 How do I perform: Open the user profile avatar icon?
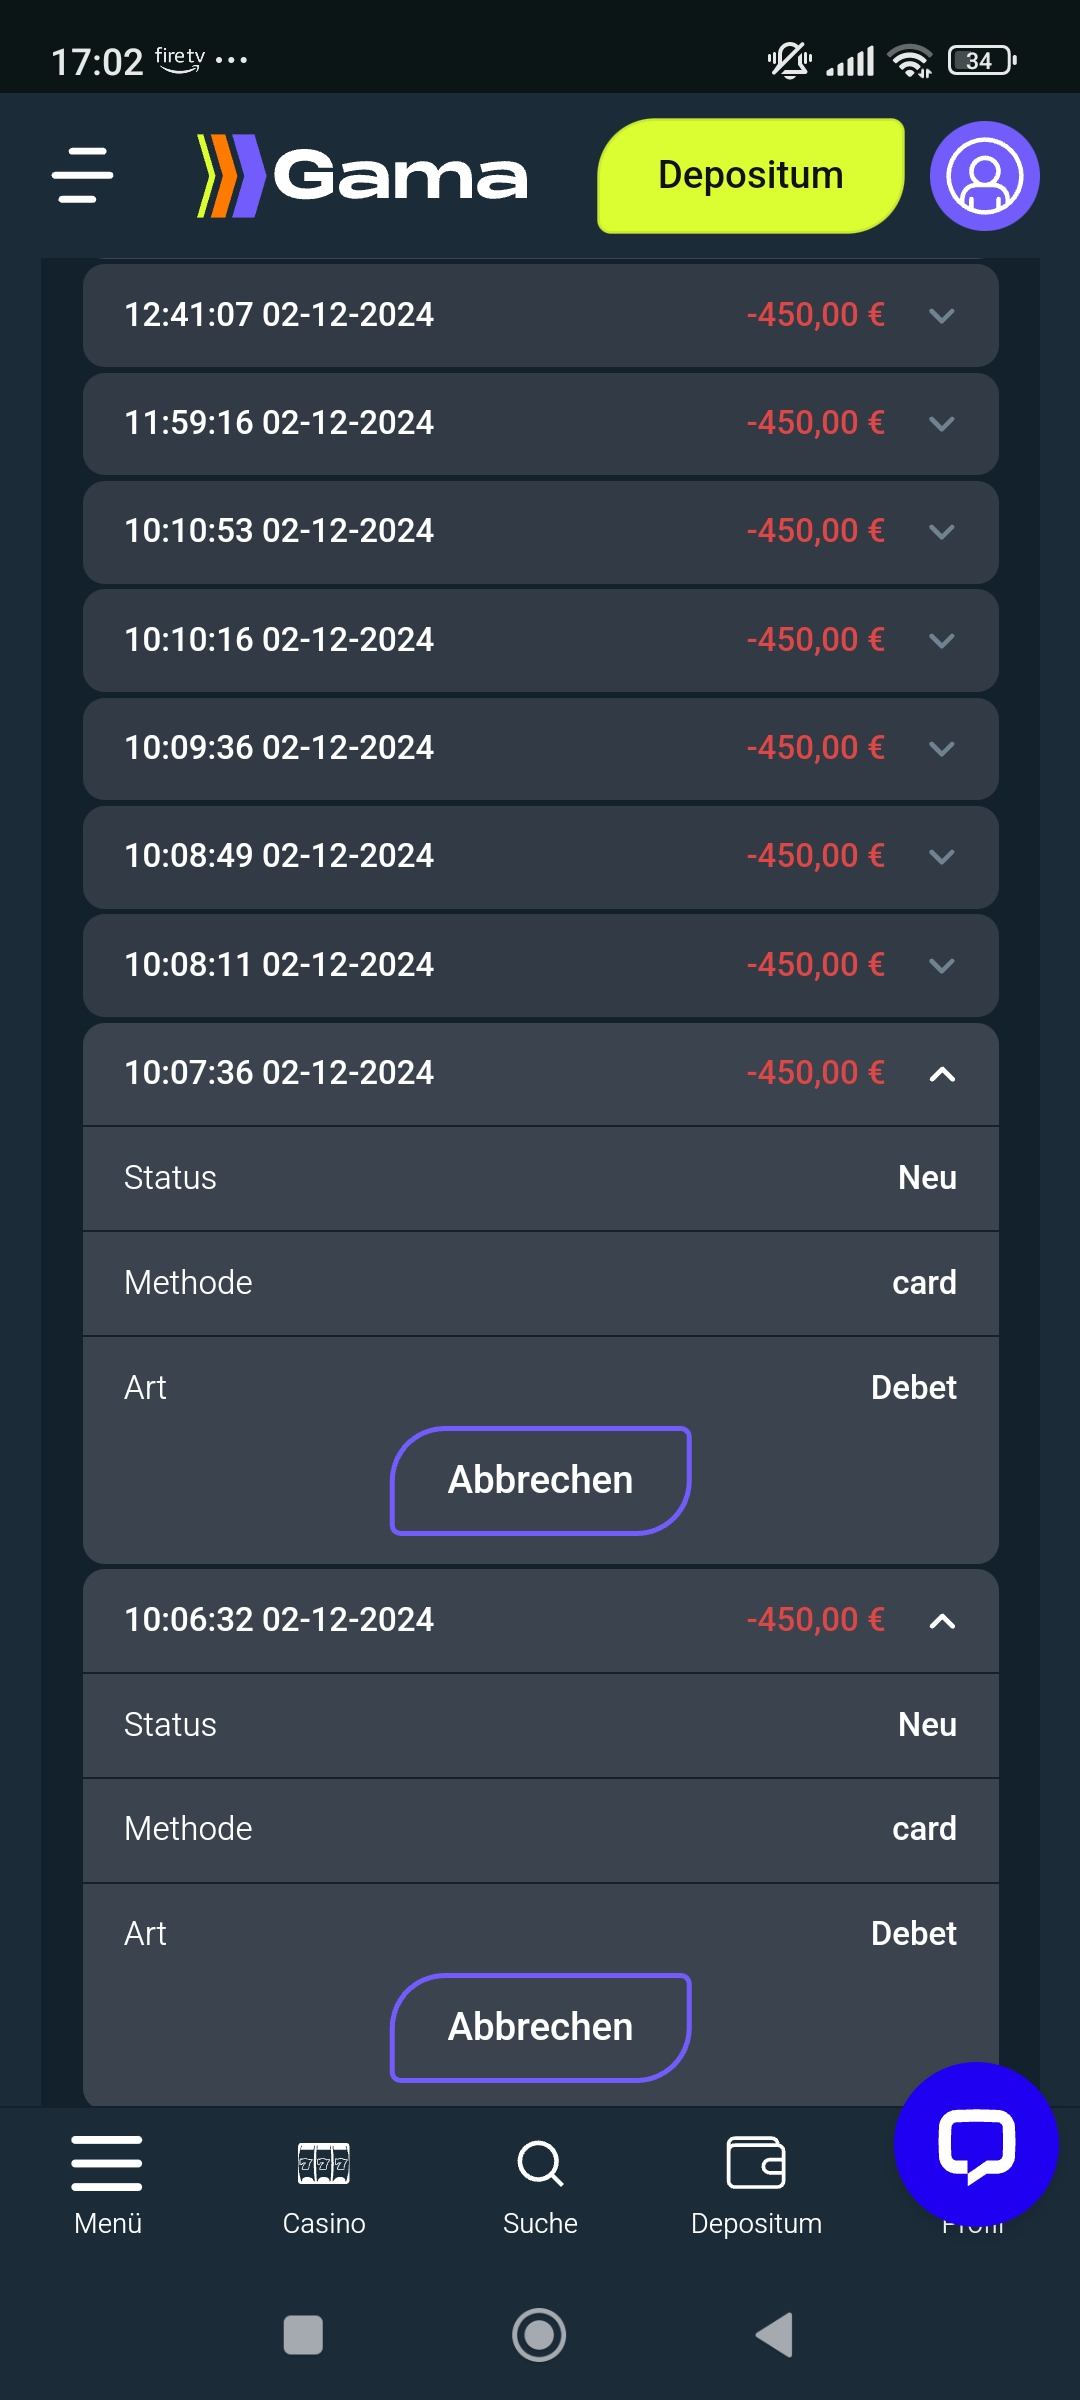(x=984, y=176)
